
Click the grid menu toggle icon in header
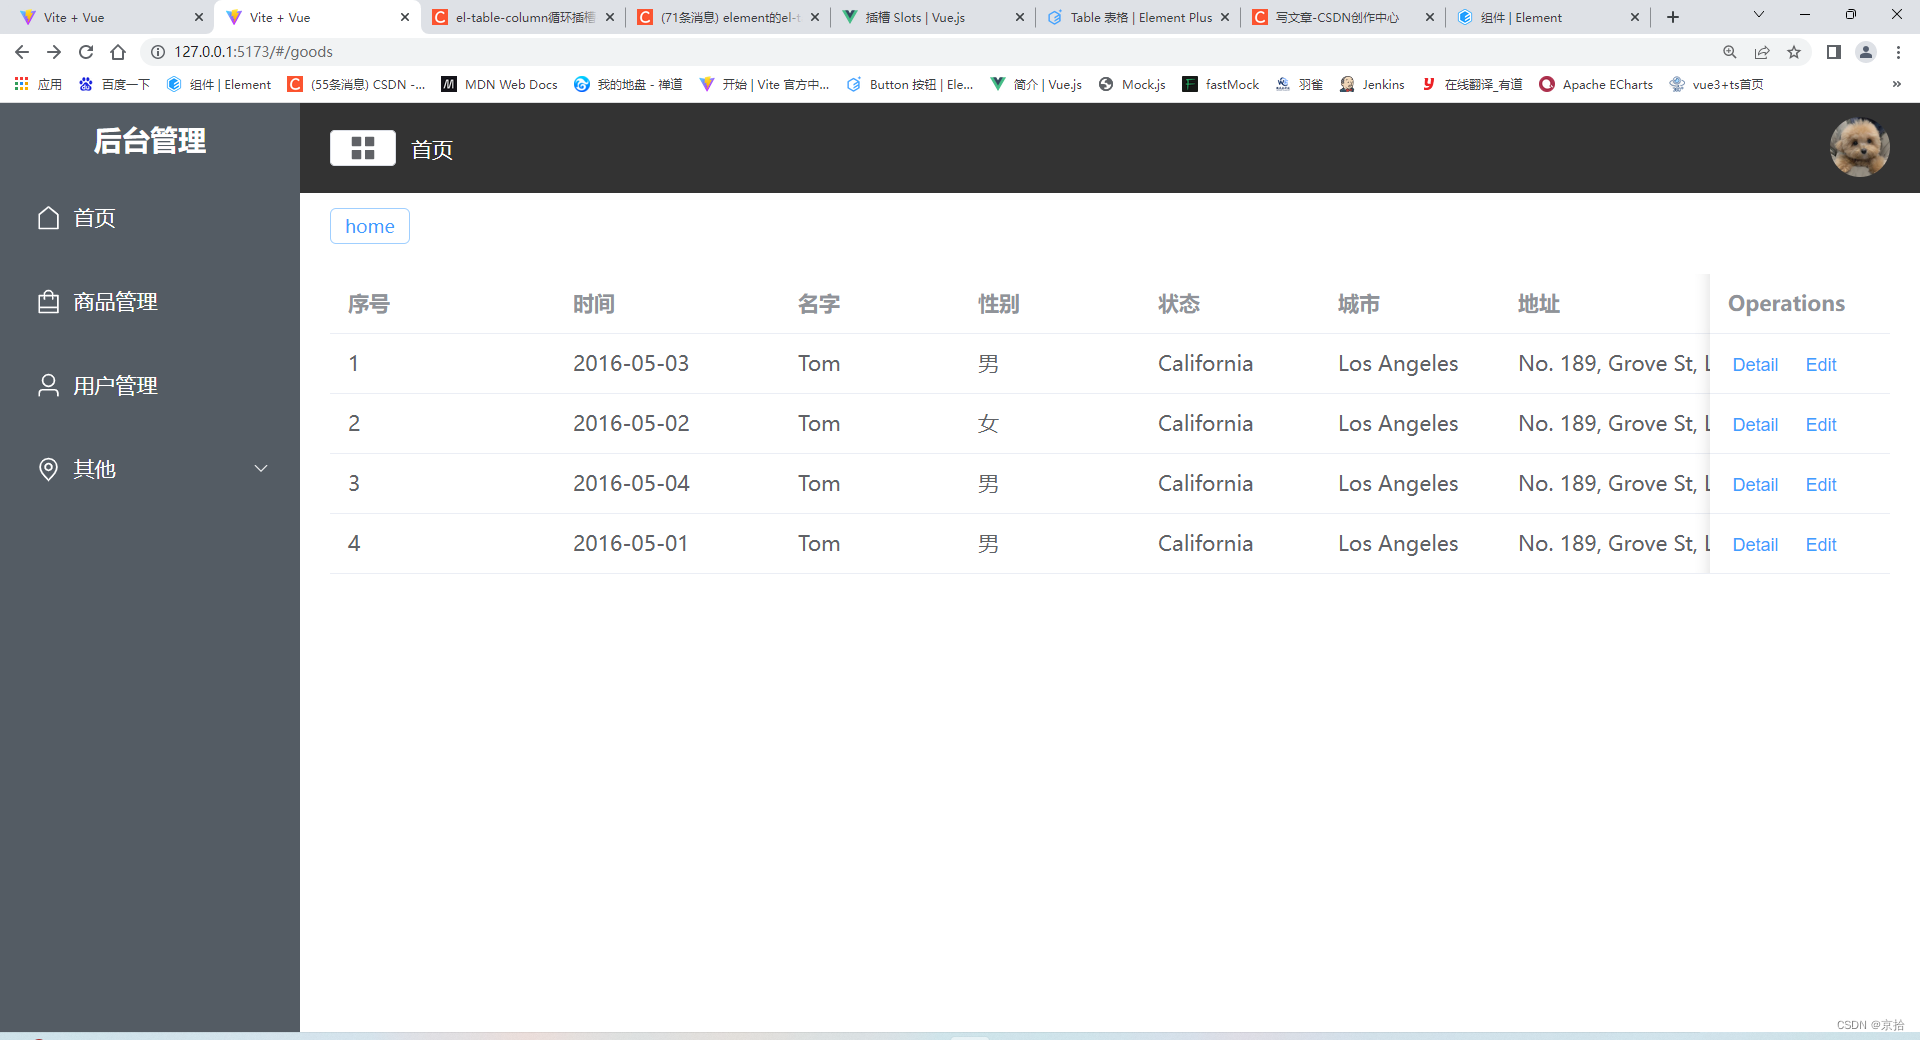pyautogui.click(x=363, y=148)
